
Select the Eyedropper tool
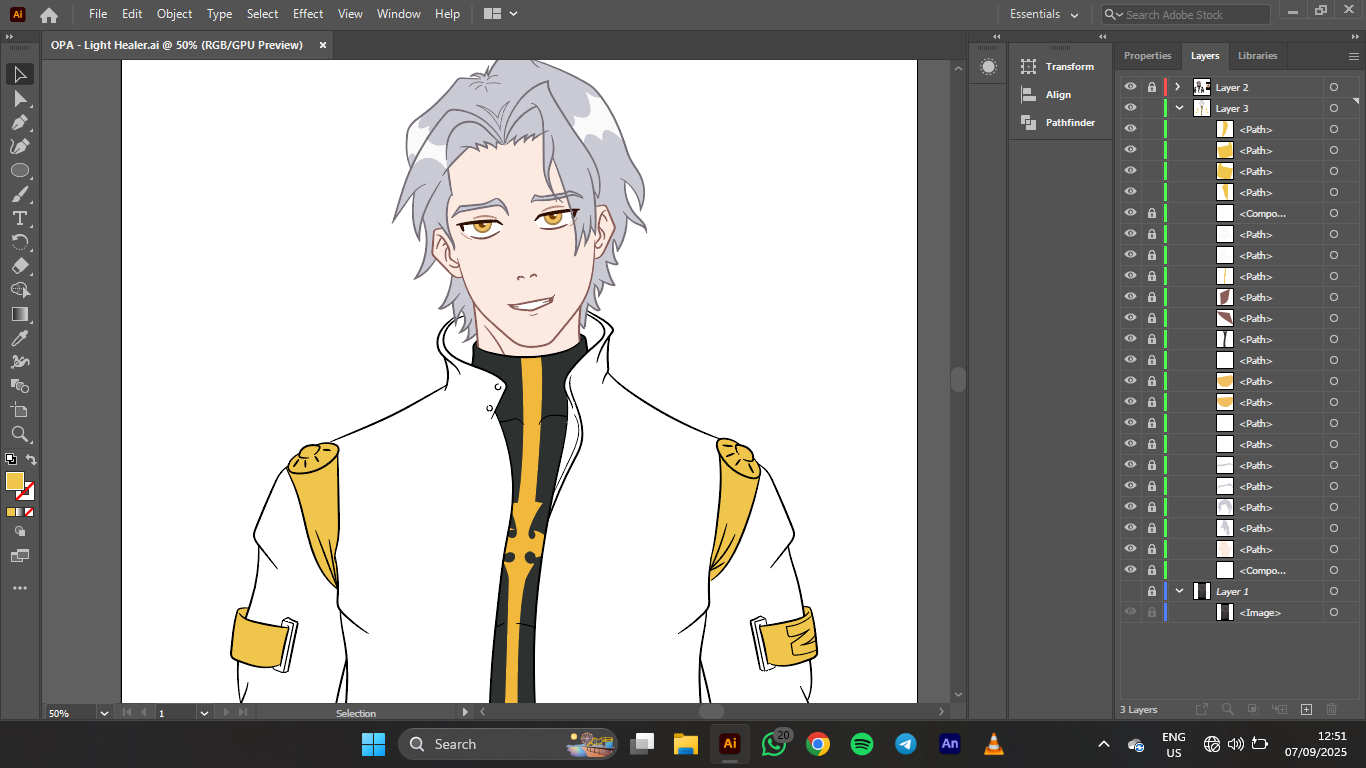(x=19, y=338)
